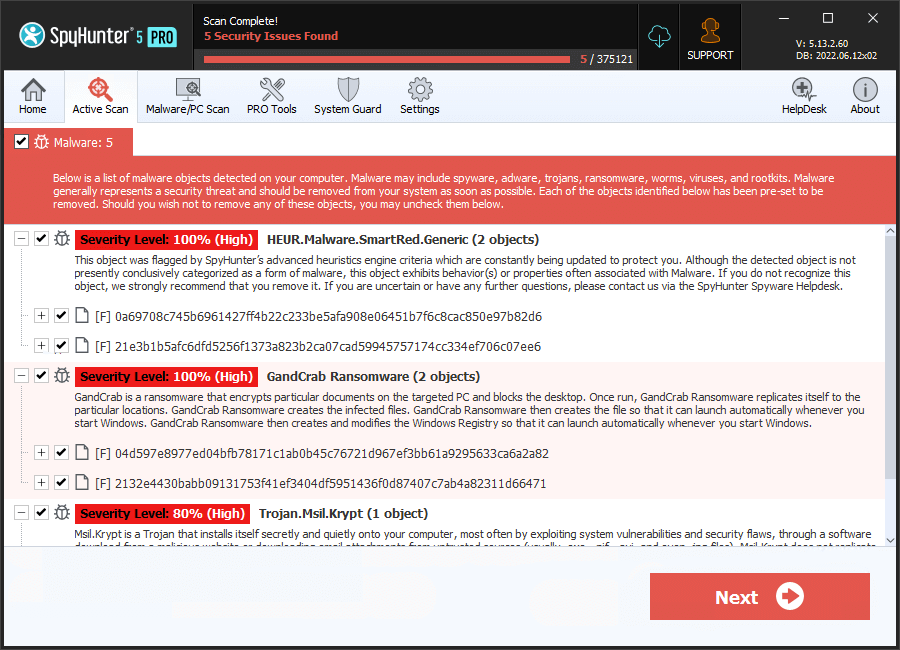Expand file entry starting with 2132e4430
This screenshot has width=900, height=650.
(x=41, y=483)
